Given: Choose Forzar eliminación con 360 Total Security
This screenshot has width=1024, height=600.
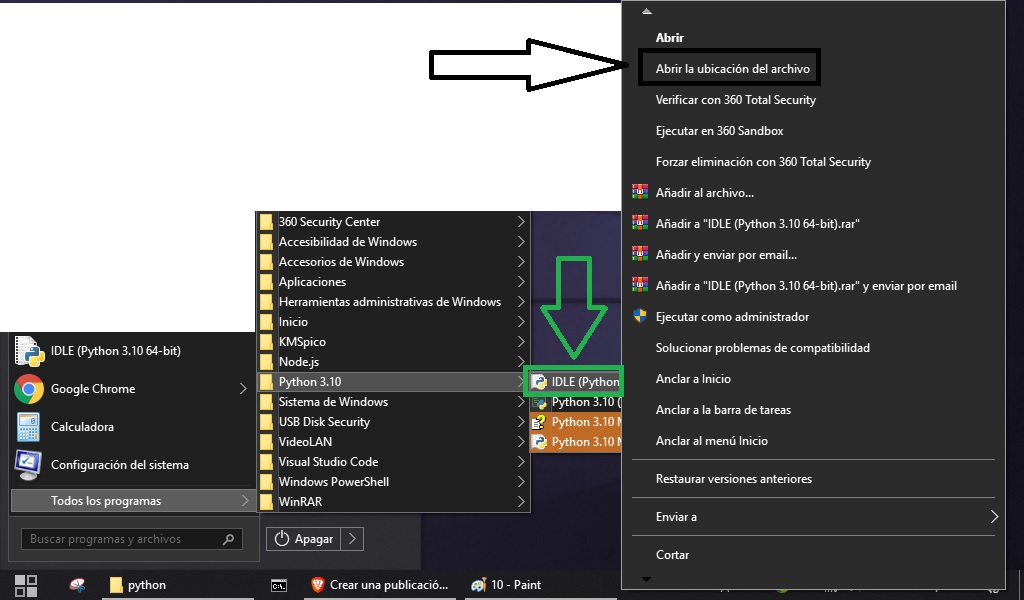Looking at the screenshot, I should [813, 162].
